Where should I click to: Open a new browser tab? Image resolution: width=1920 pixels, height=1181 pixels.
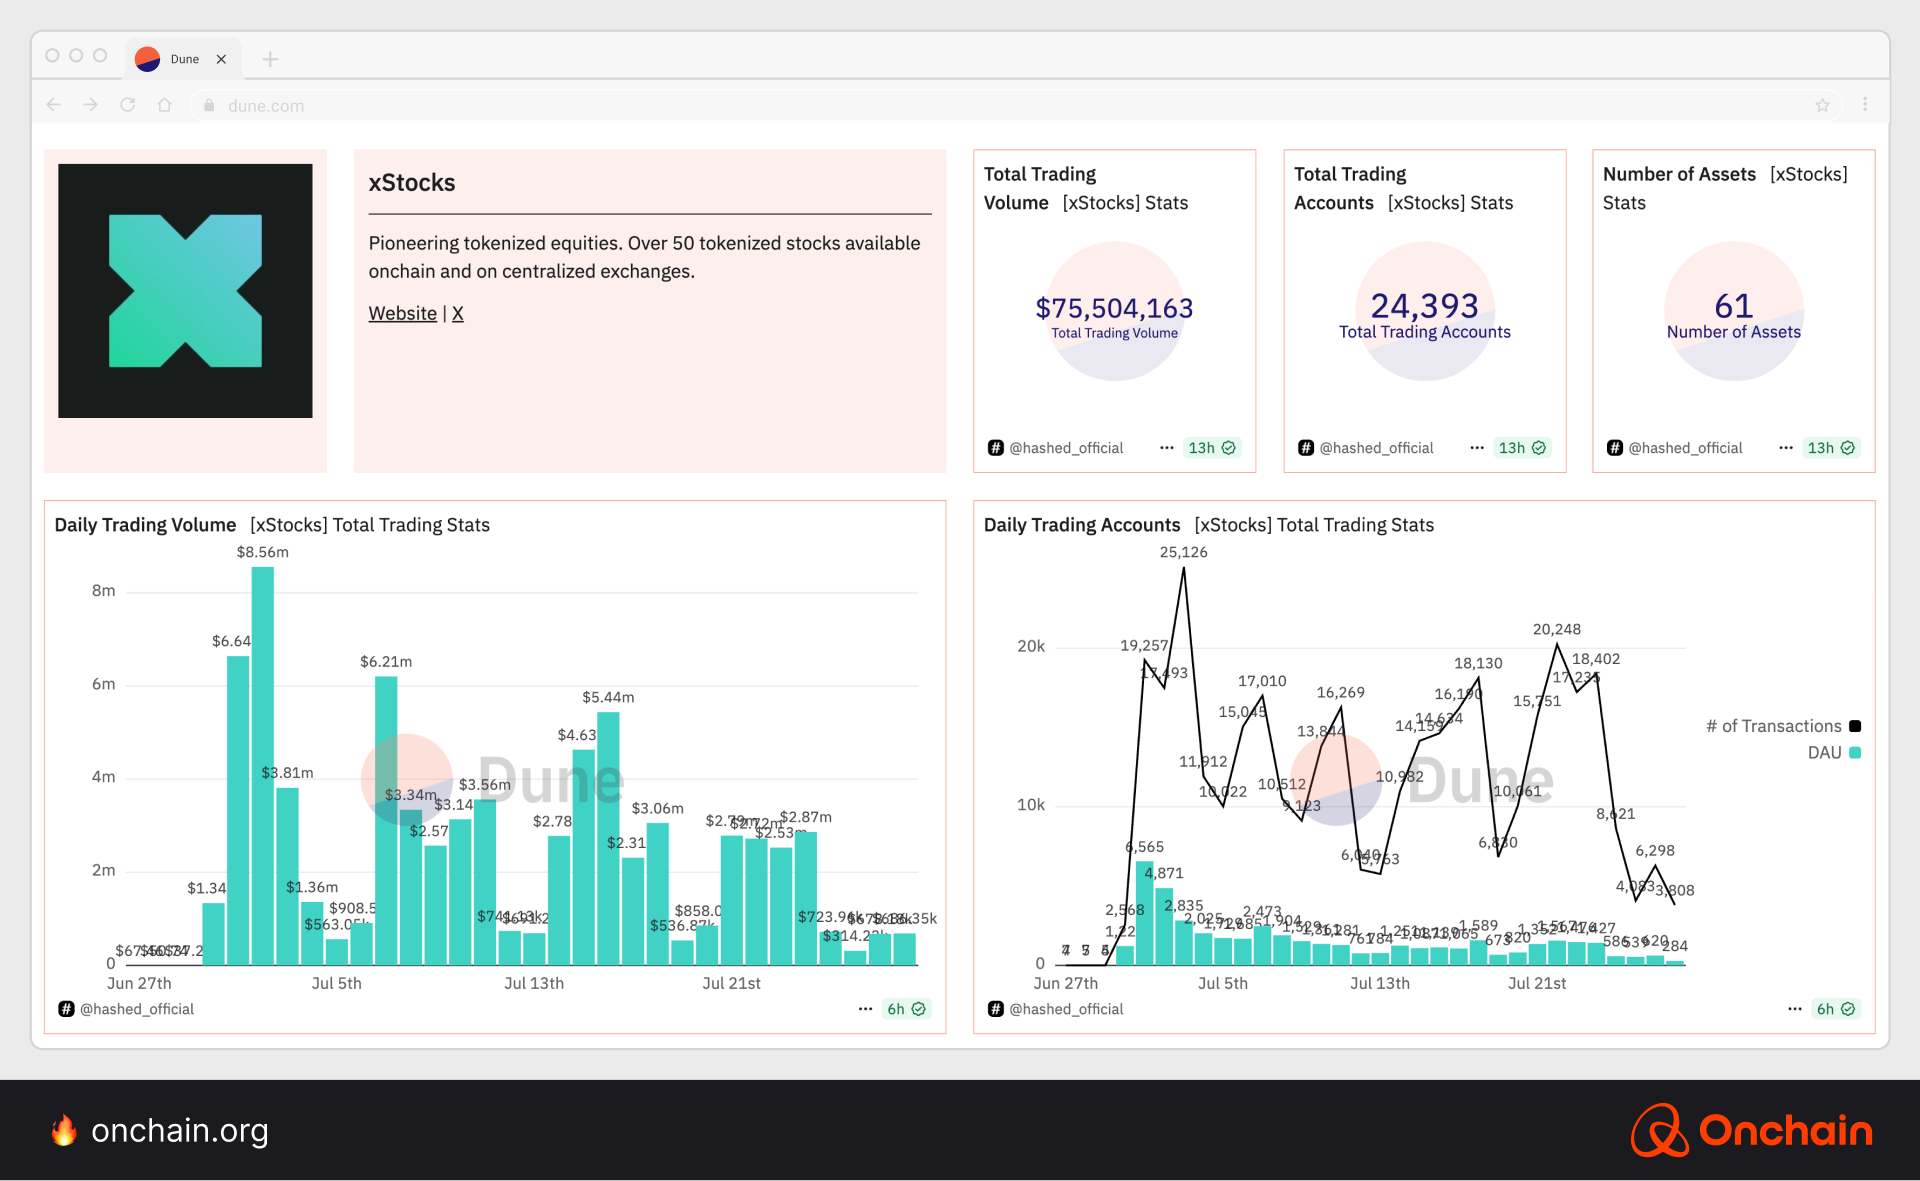(270, 59)
